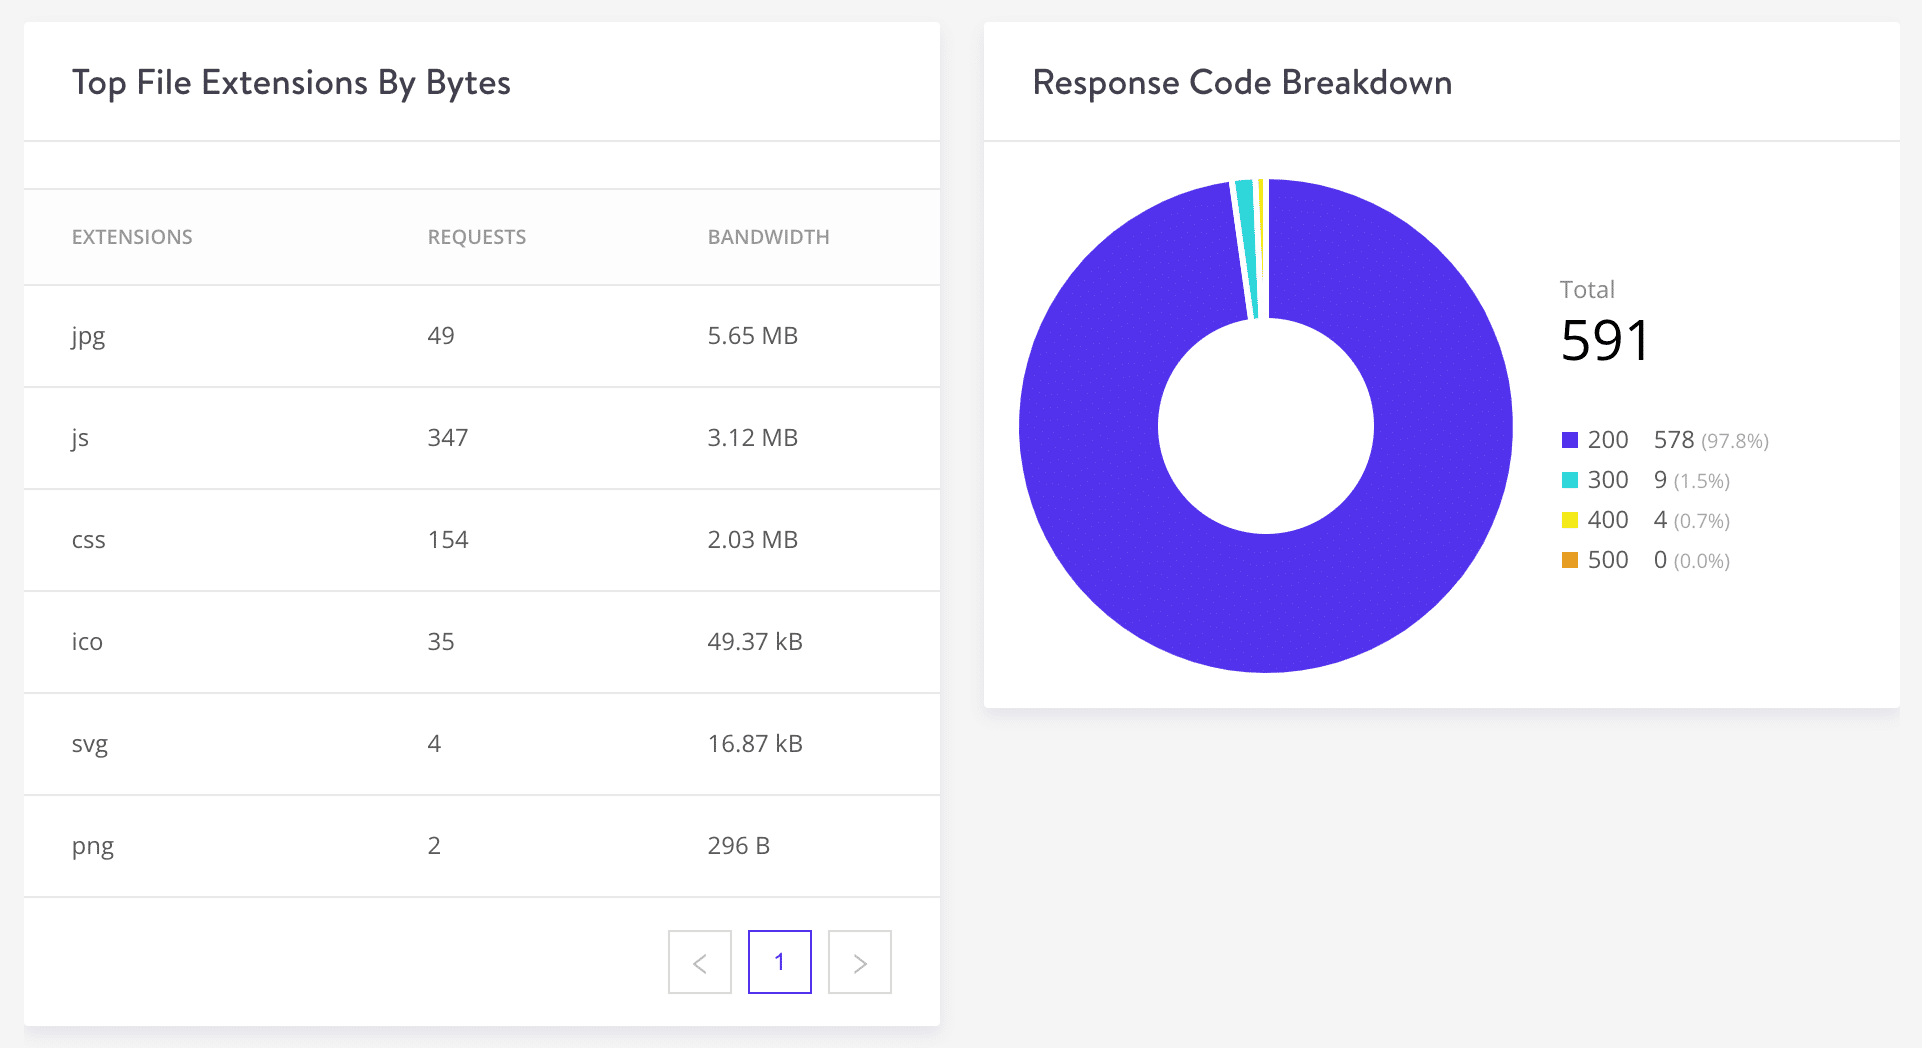
Task: Click page number 1 in pagination
Action: [x=779, y=961]
